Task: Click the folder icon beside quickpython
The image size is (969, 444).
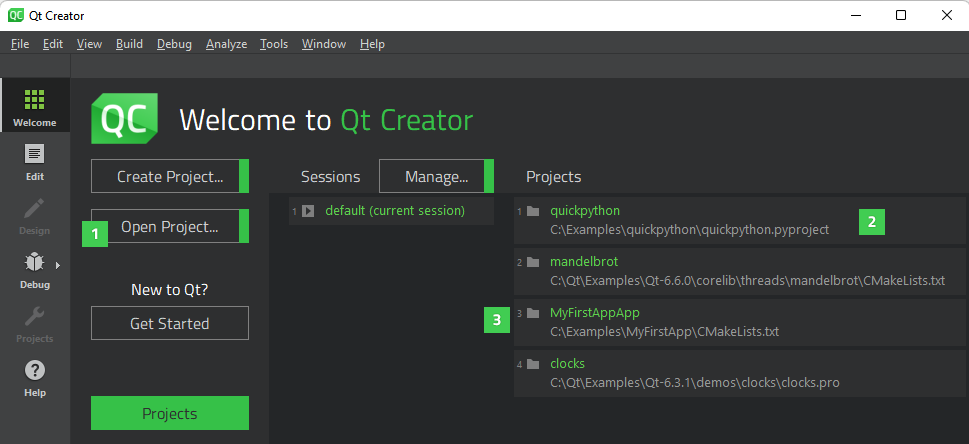Action: coord(533,211)
